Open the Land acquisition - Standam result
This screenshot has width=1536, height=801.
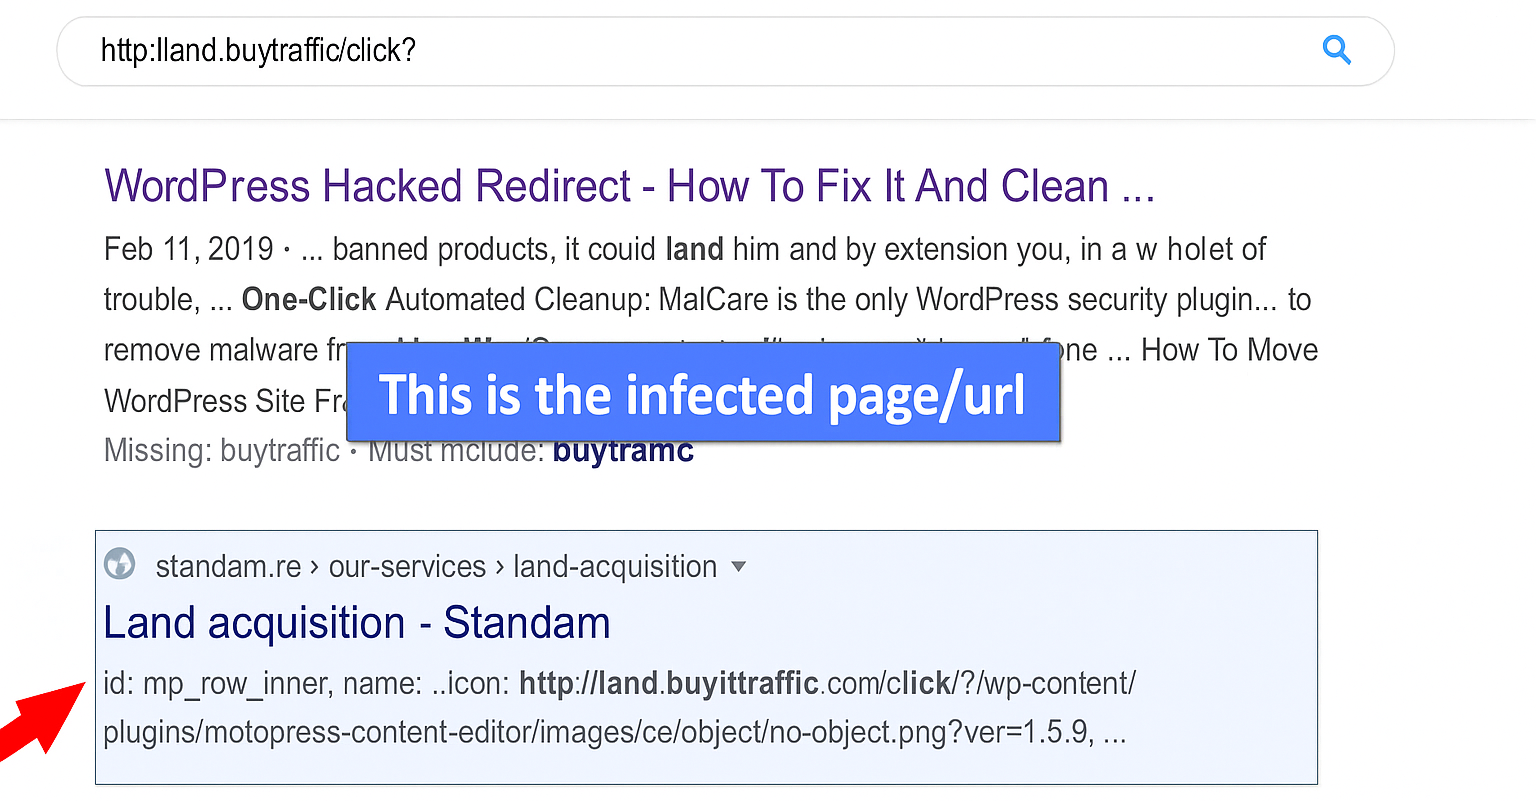tap(357, 623)
